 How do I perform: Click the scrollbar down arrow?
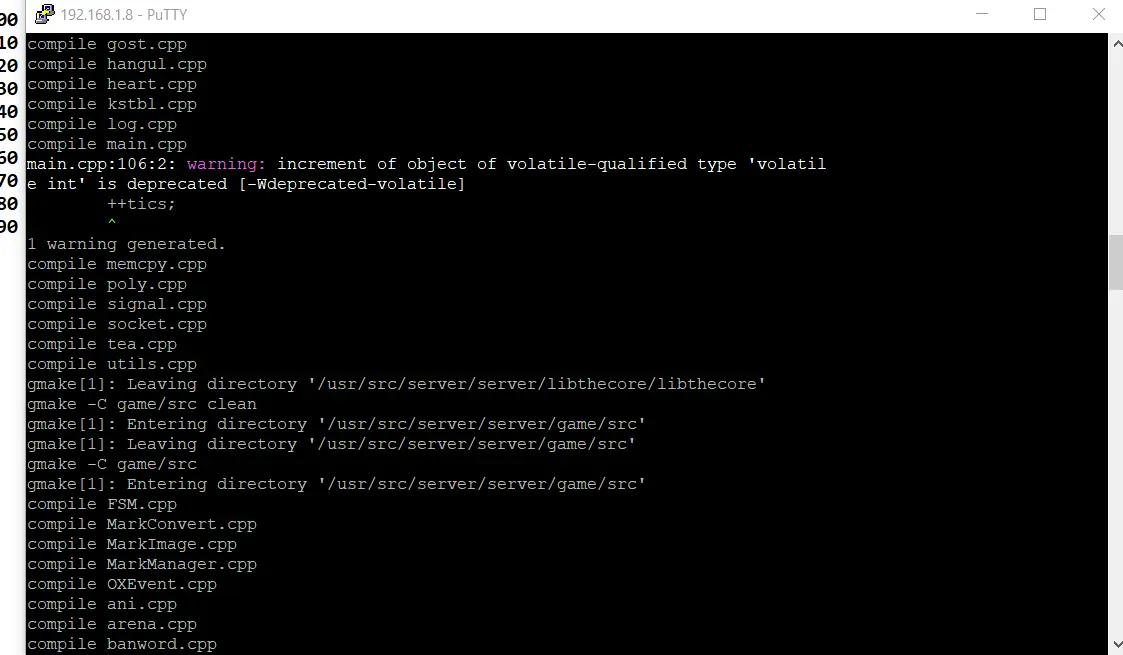1116,644
